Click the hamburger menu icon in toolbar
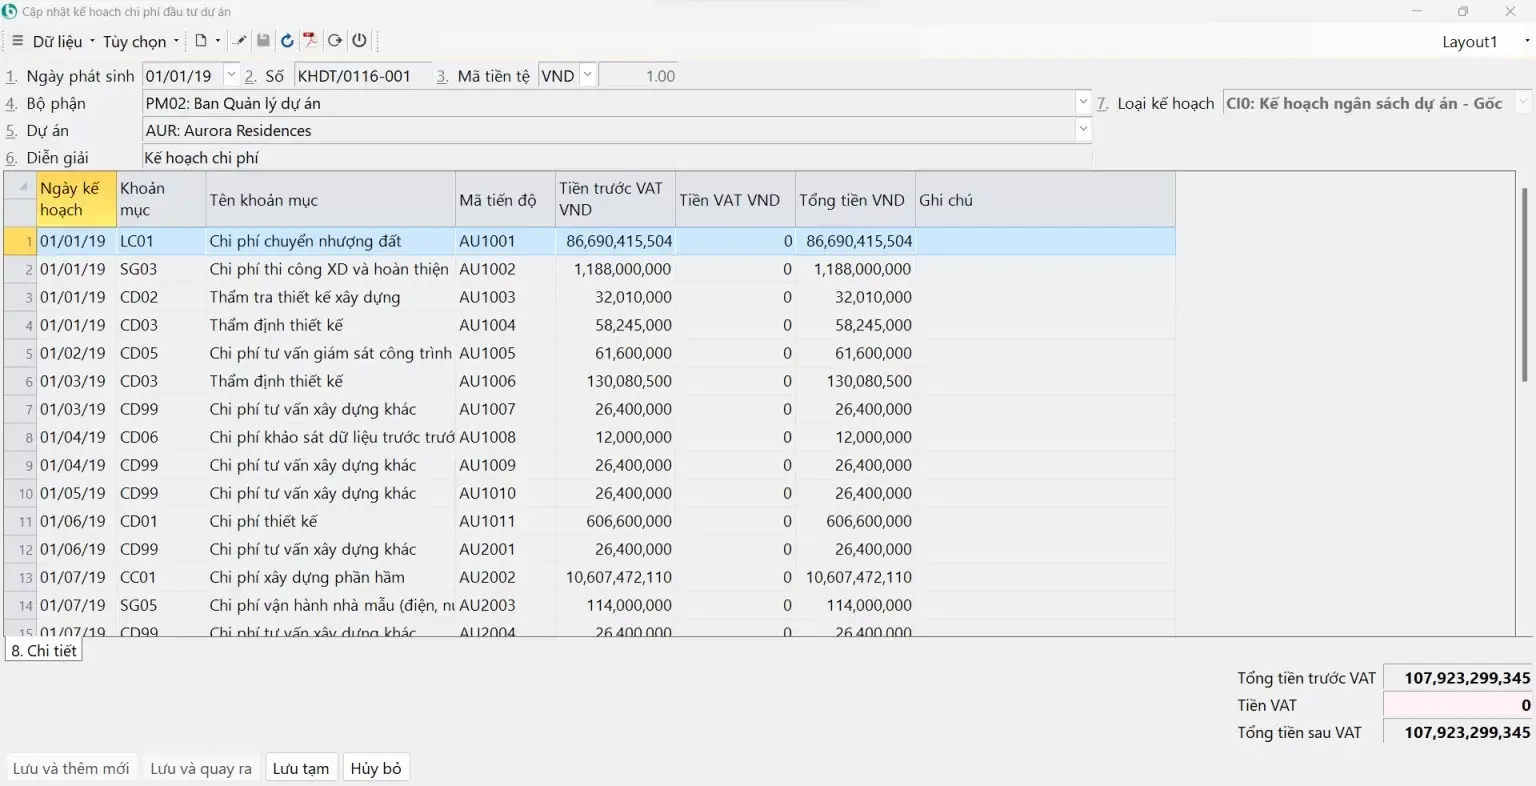 [x=17, y=41]
